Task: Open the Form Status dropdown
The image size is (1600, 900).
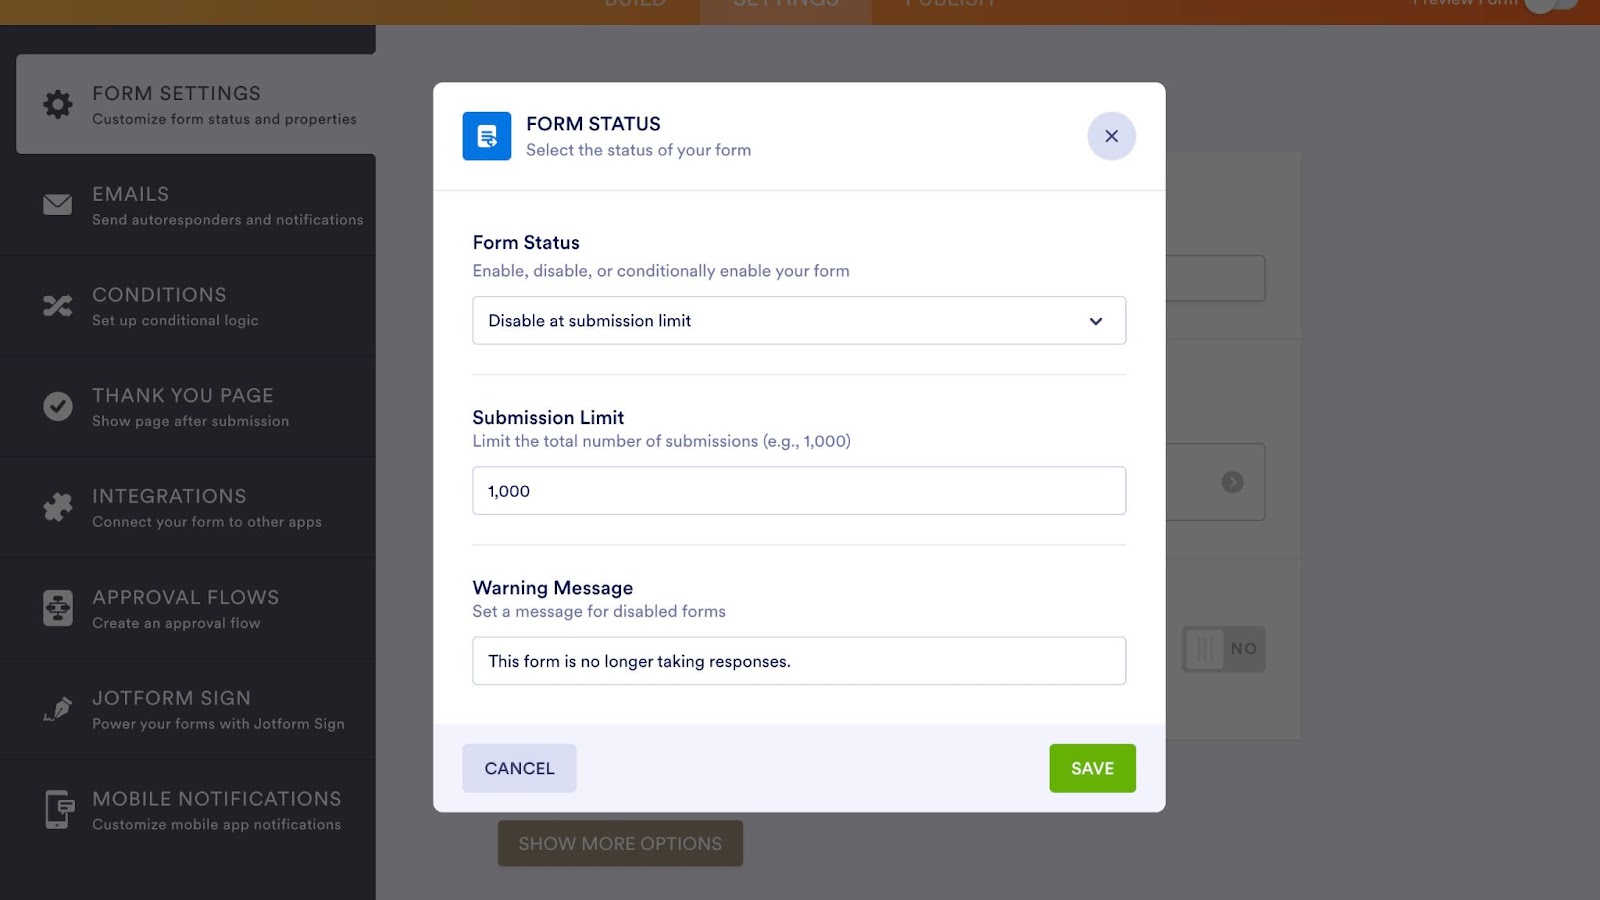Action: (798, 321)
